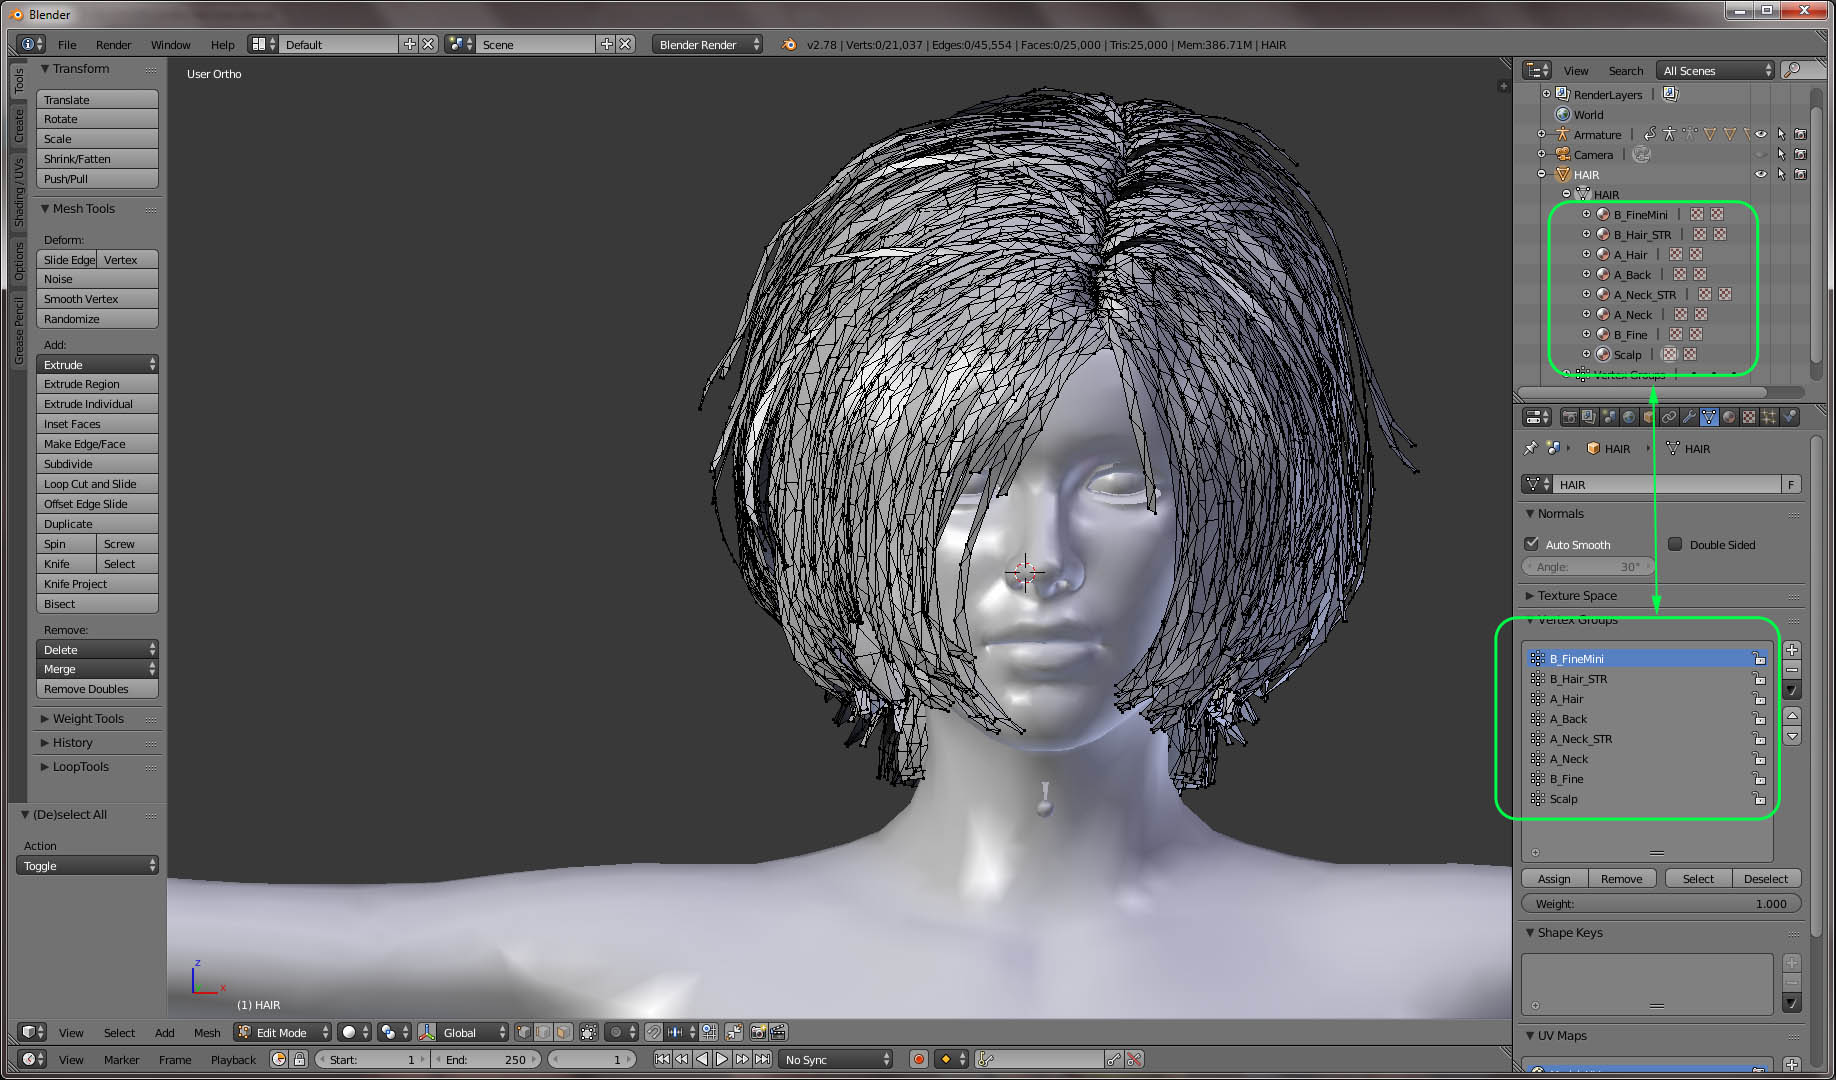Open the Constraints chain-link properties tab
Image resolution: width=1836 pixels, height=1080 pixels.
point(1669,417)
